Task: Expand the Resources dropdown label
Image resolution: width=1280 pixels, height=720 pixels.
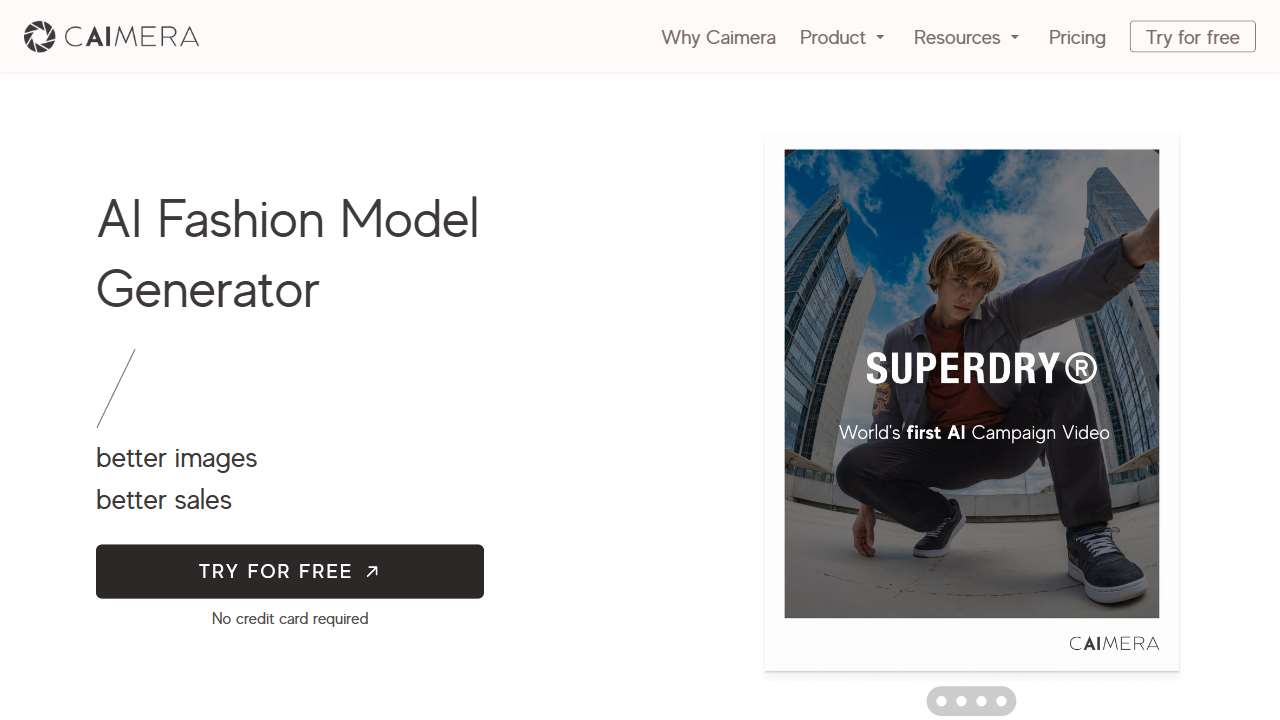Action: tap(956, 37)
